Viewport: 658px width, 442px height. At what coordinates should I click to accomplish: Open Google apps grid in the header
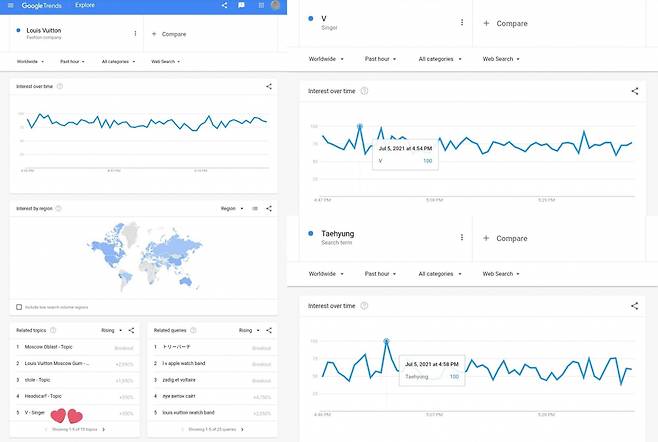258,5
